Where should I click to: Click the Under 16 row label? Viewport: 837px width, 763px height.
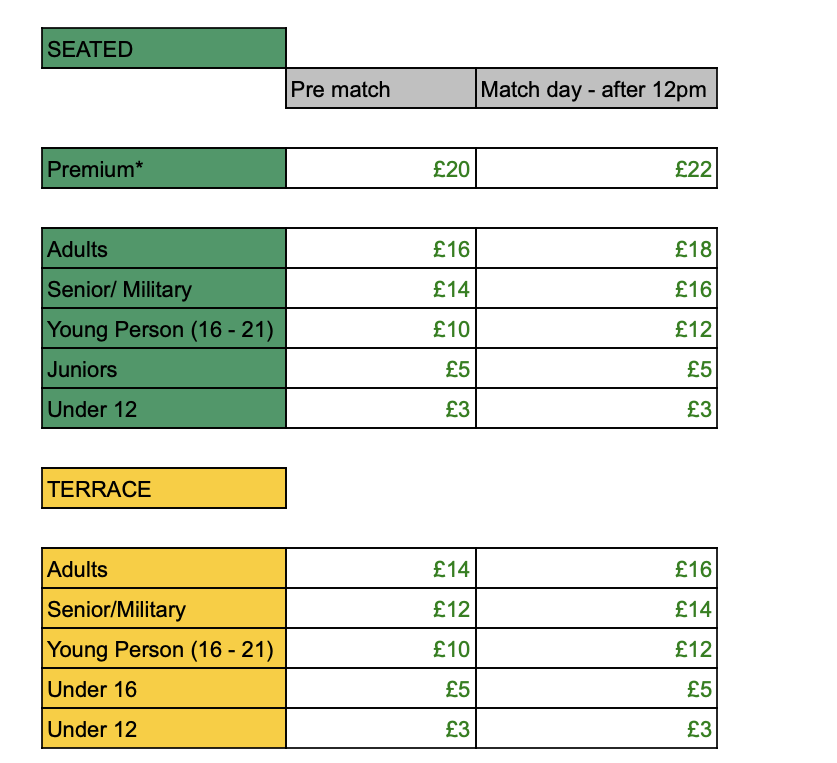point(164,689)
